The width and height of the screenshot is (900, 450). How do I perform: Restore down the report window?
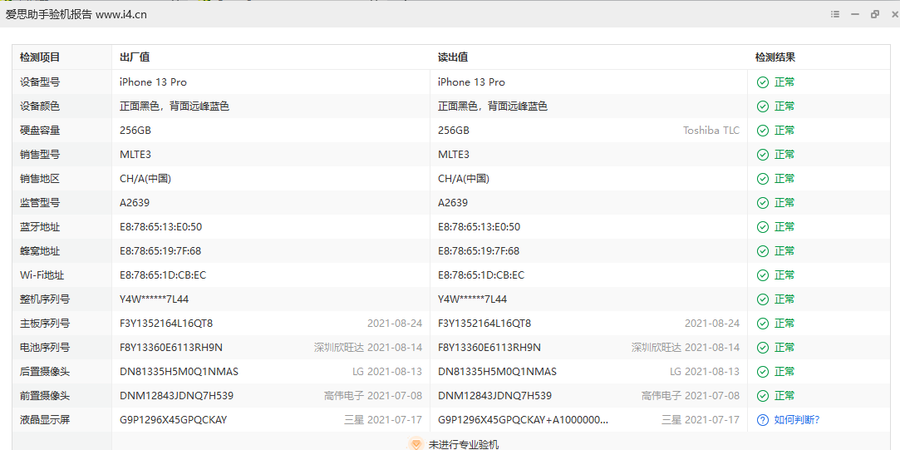875,14
